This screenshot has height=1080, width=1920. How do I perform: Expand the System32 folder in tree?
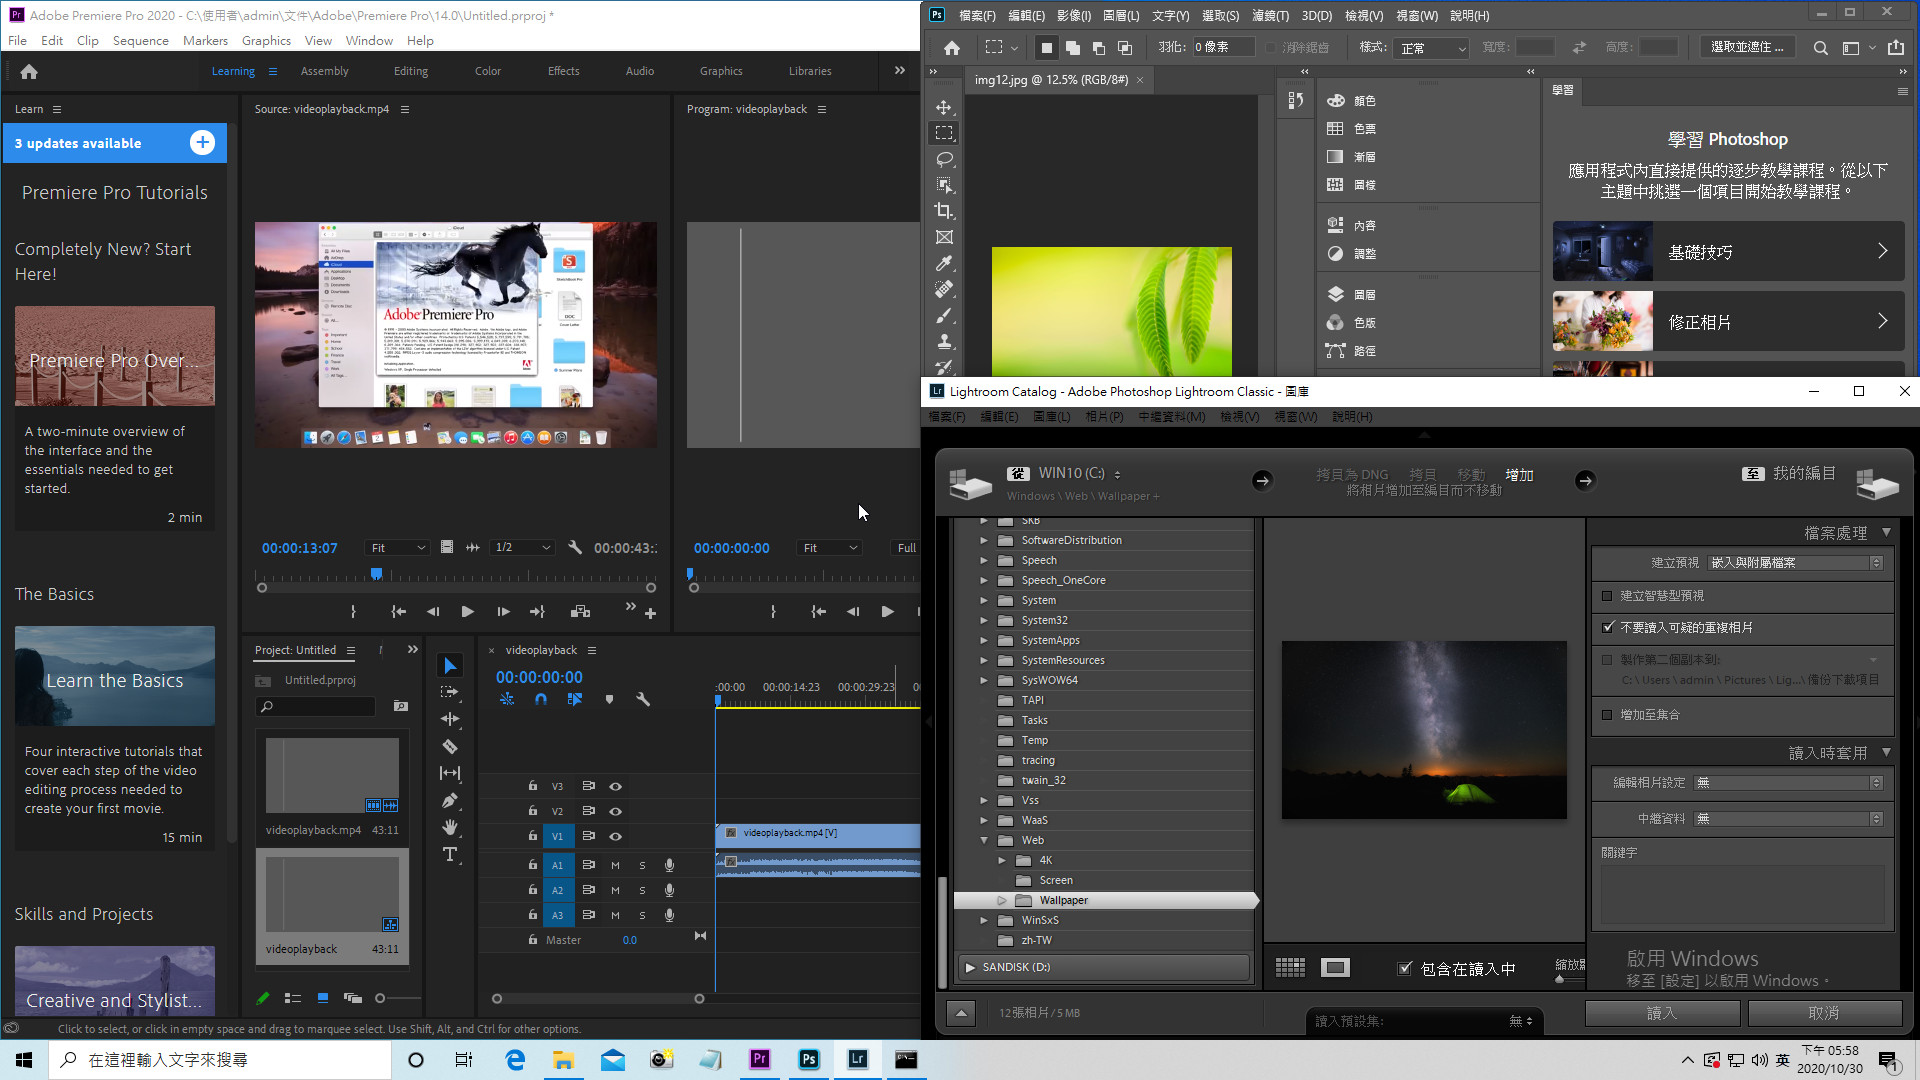[984, 620]
